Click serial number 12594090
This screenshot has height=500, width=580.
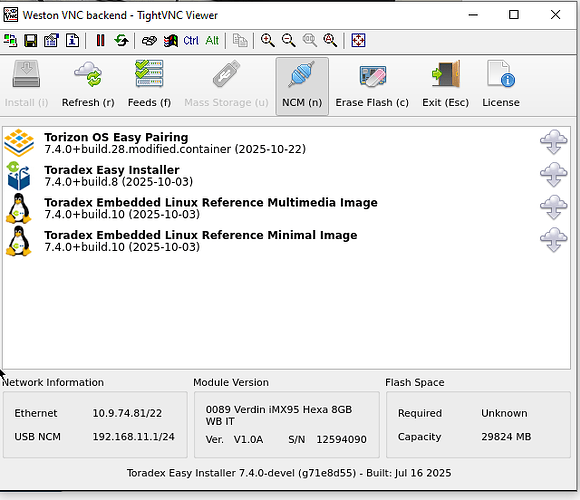pyautogui.click(x=341, y=439)
